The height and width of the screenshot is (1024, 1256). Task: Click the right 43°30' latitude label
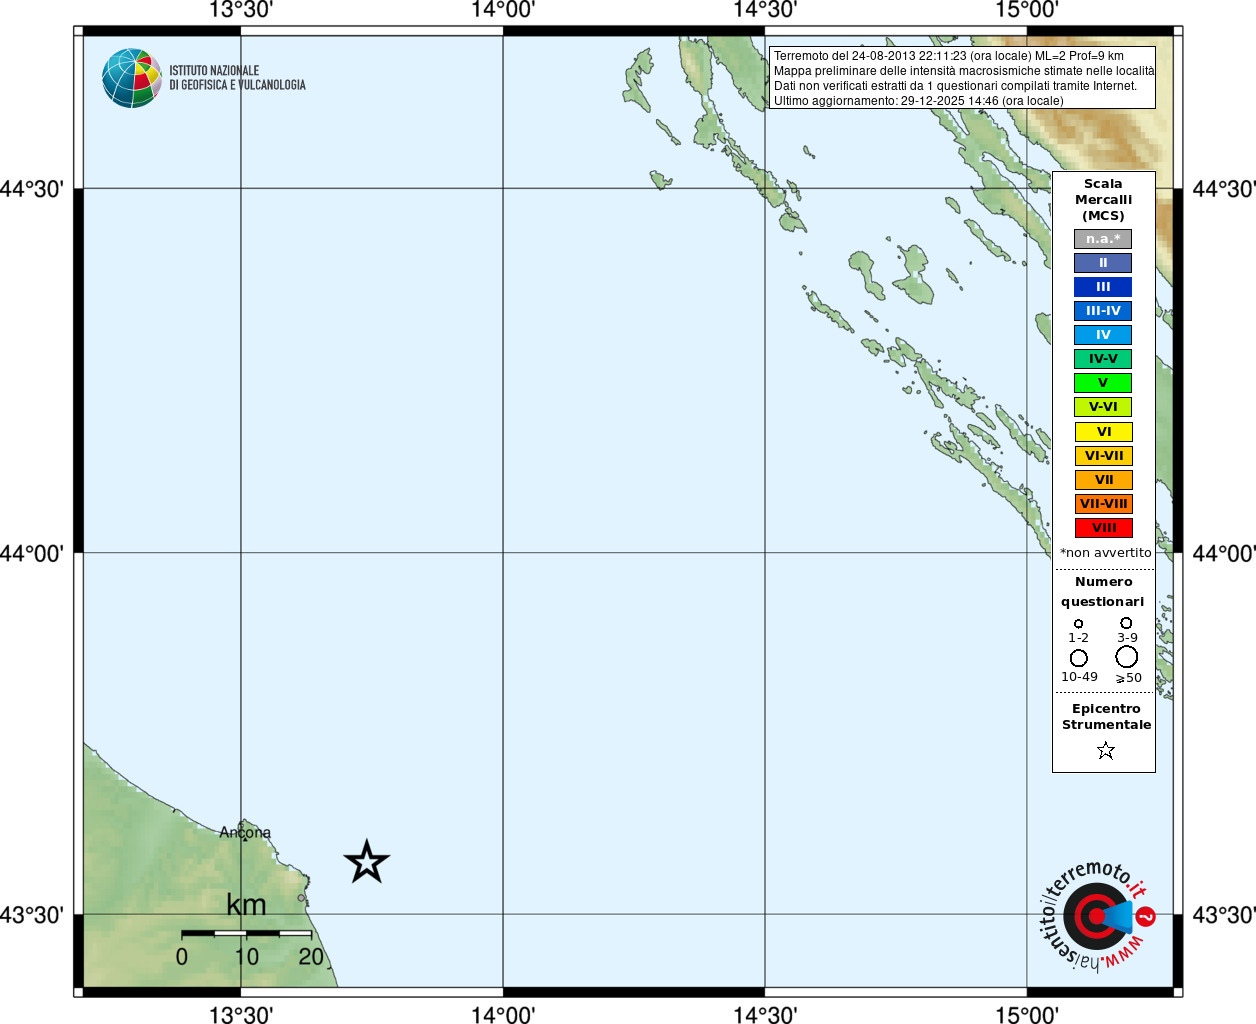point(1224,915)
